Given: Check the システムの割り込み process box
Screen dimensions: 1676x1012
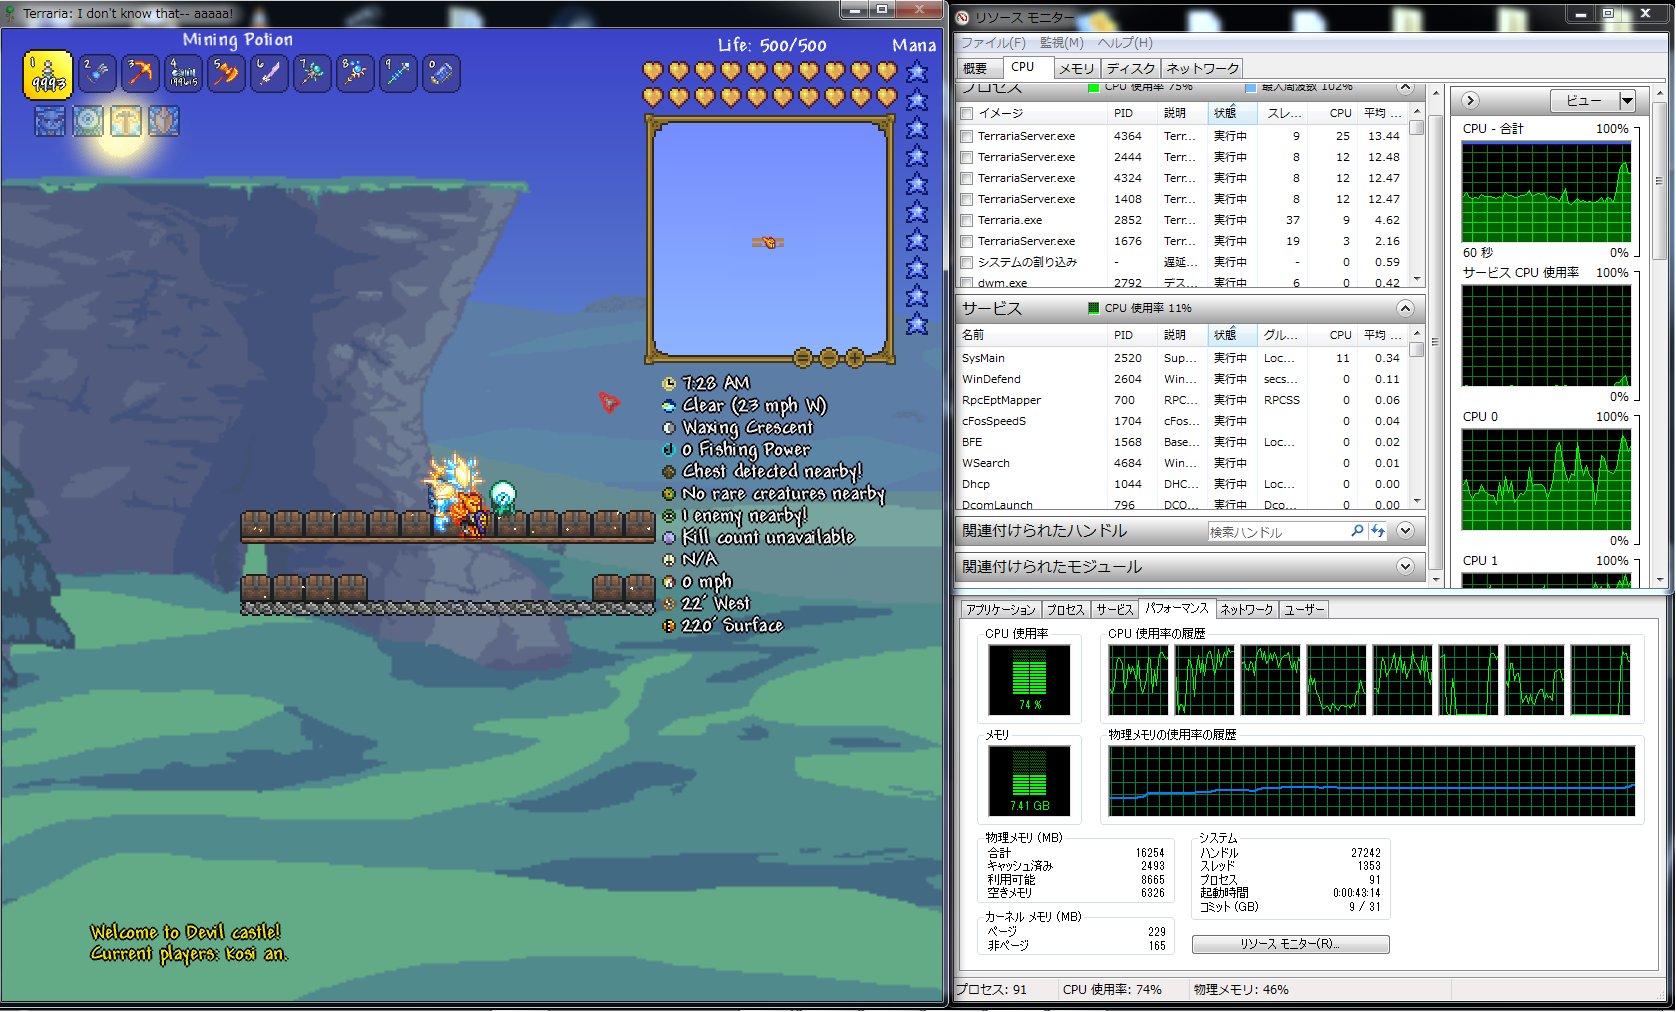Looking at the screenshot, I should pos(967,262).
